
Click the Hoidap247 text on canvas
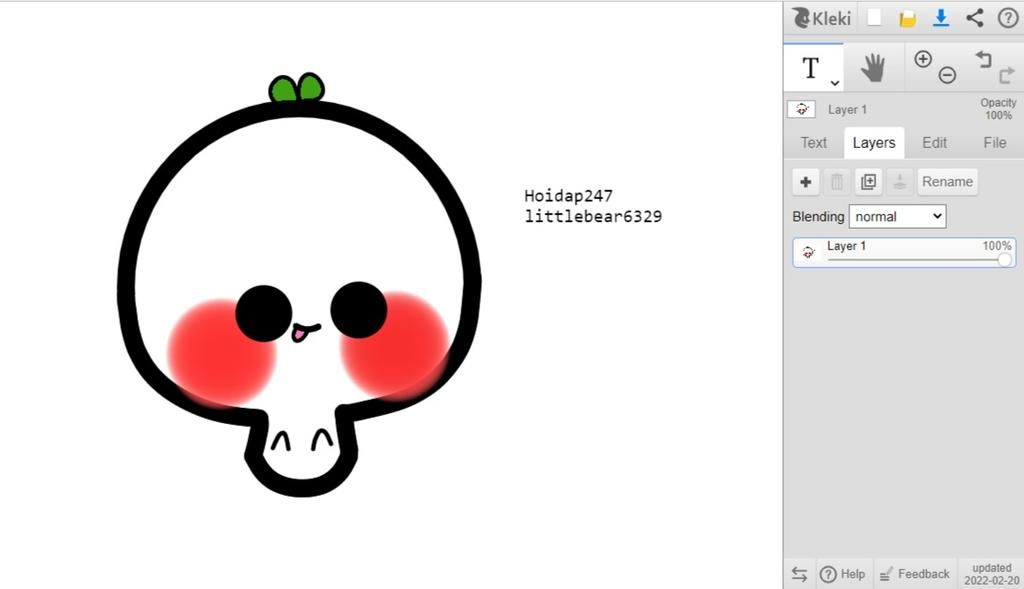point(568,196)
